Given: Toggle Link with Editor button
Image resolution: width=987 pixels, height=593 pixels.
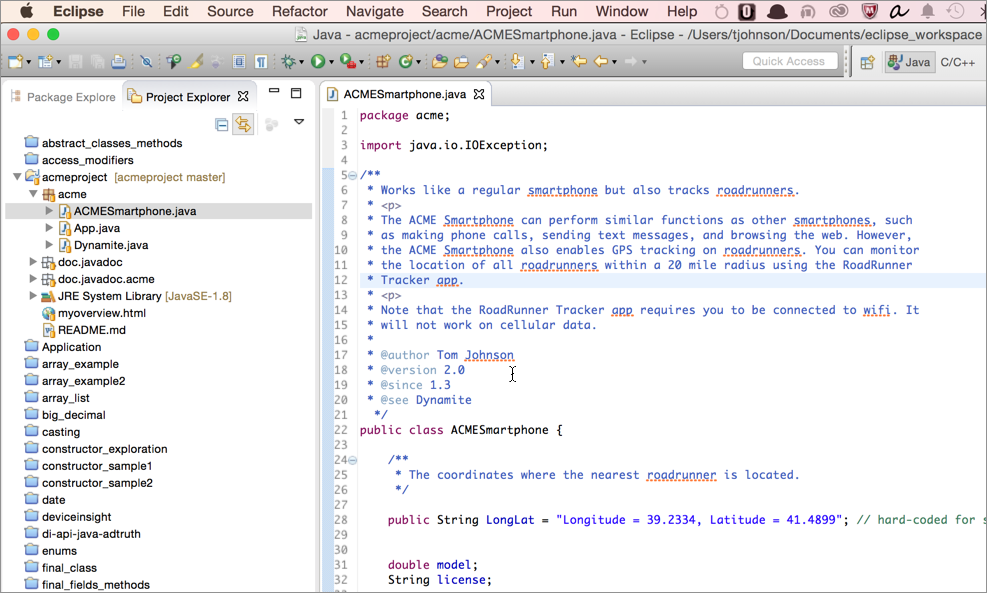Looking at the screenshot, I should tap(242, 125).
